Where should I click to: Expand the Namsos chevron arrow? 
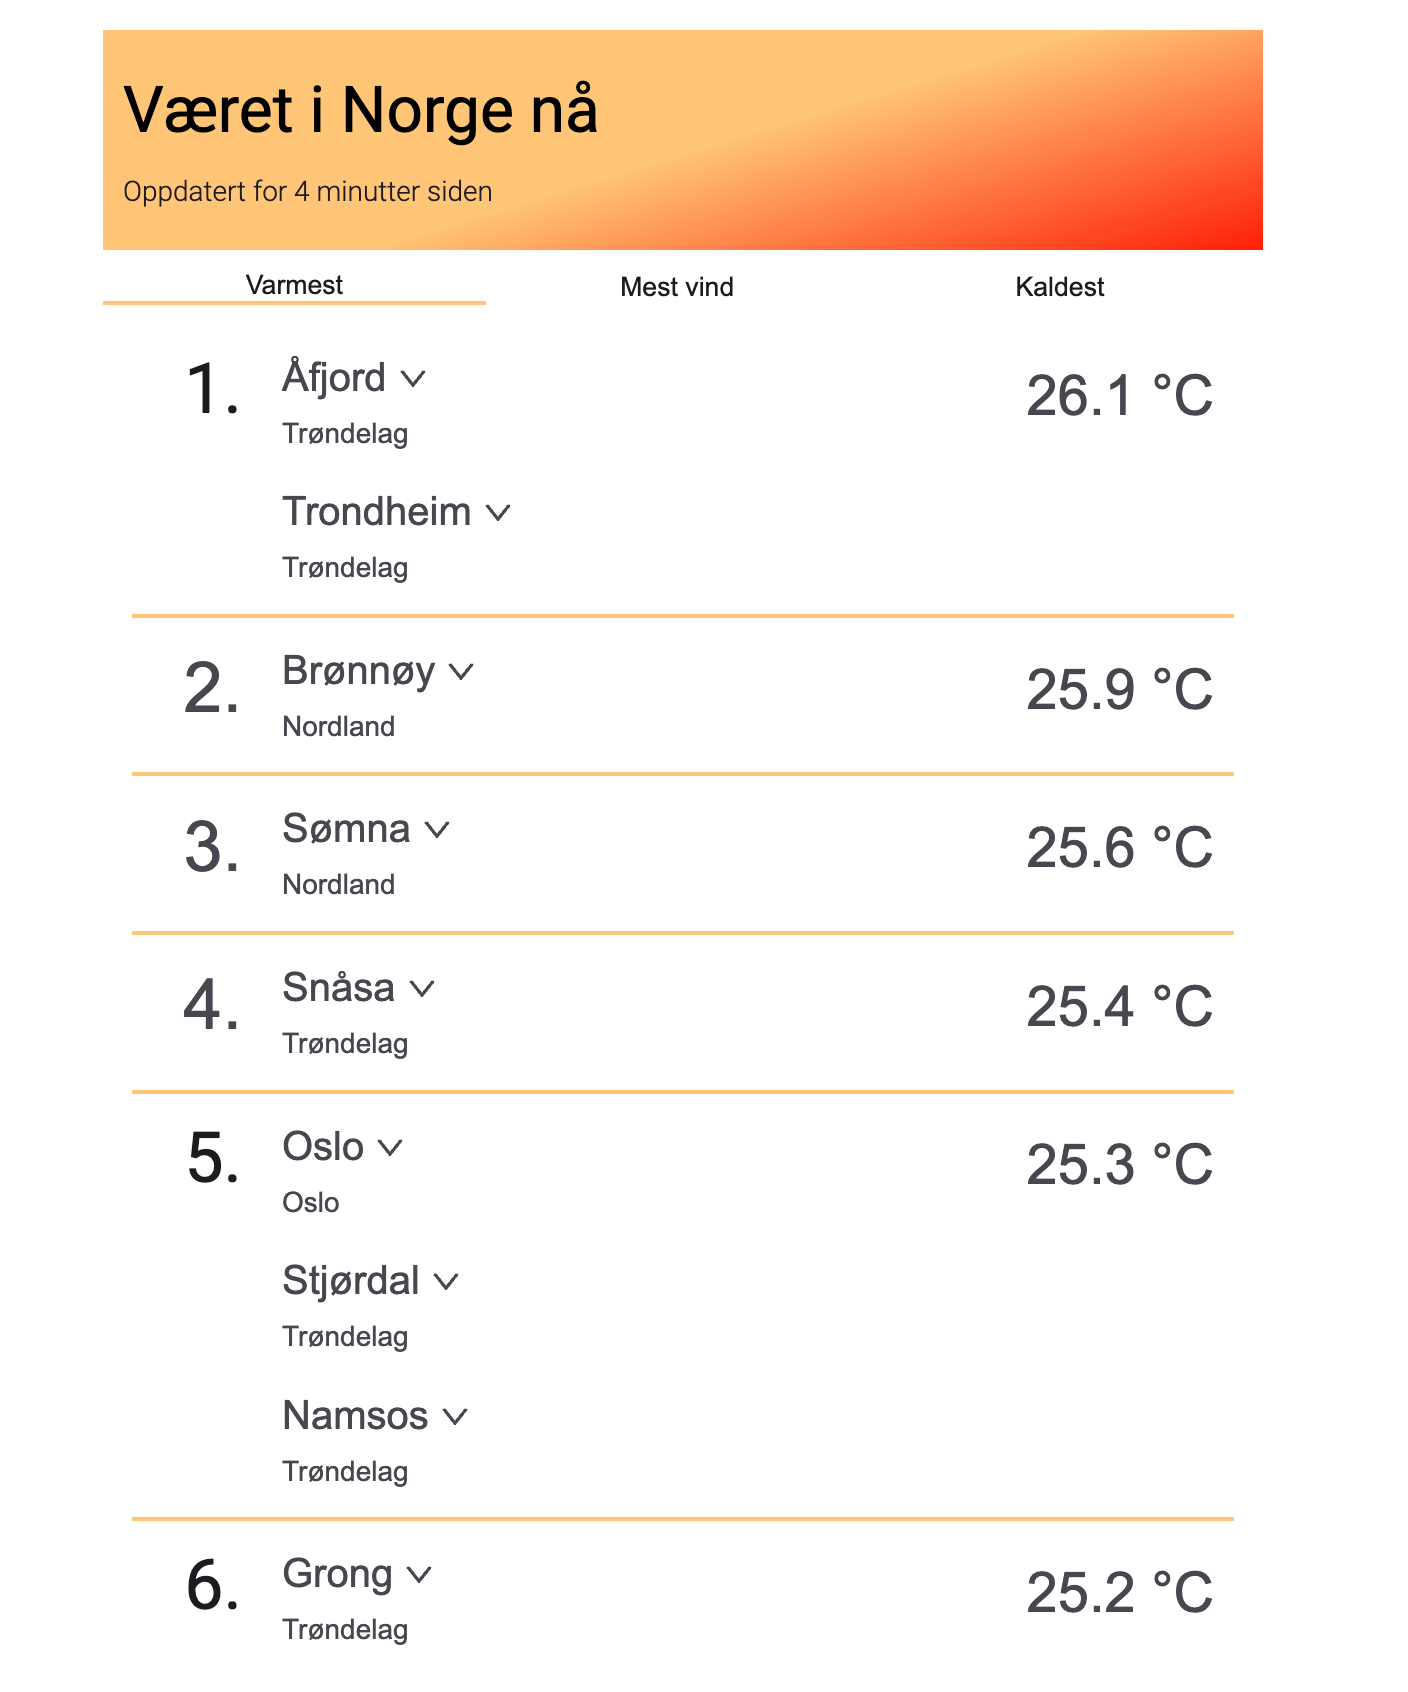click(455, 1417)
